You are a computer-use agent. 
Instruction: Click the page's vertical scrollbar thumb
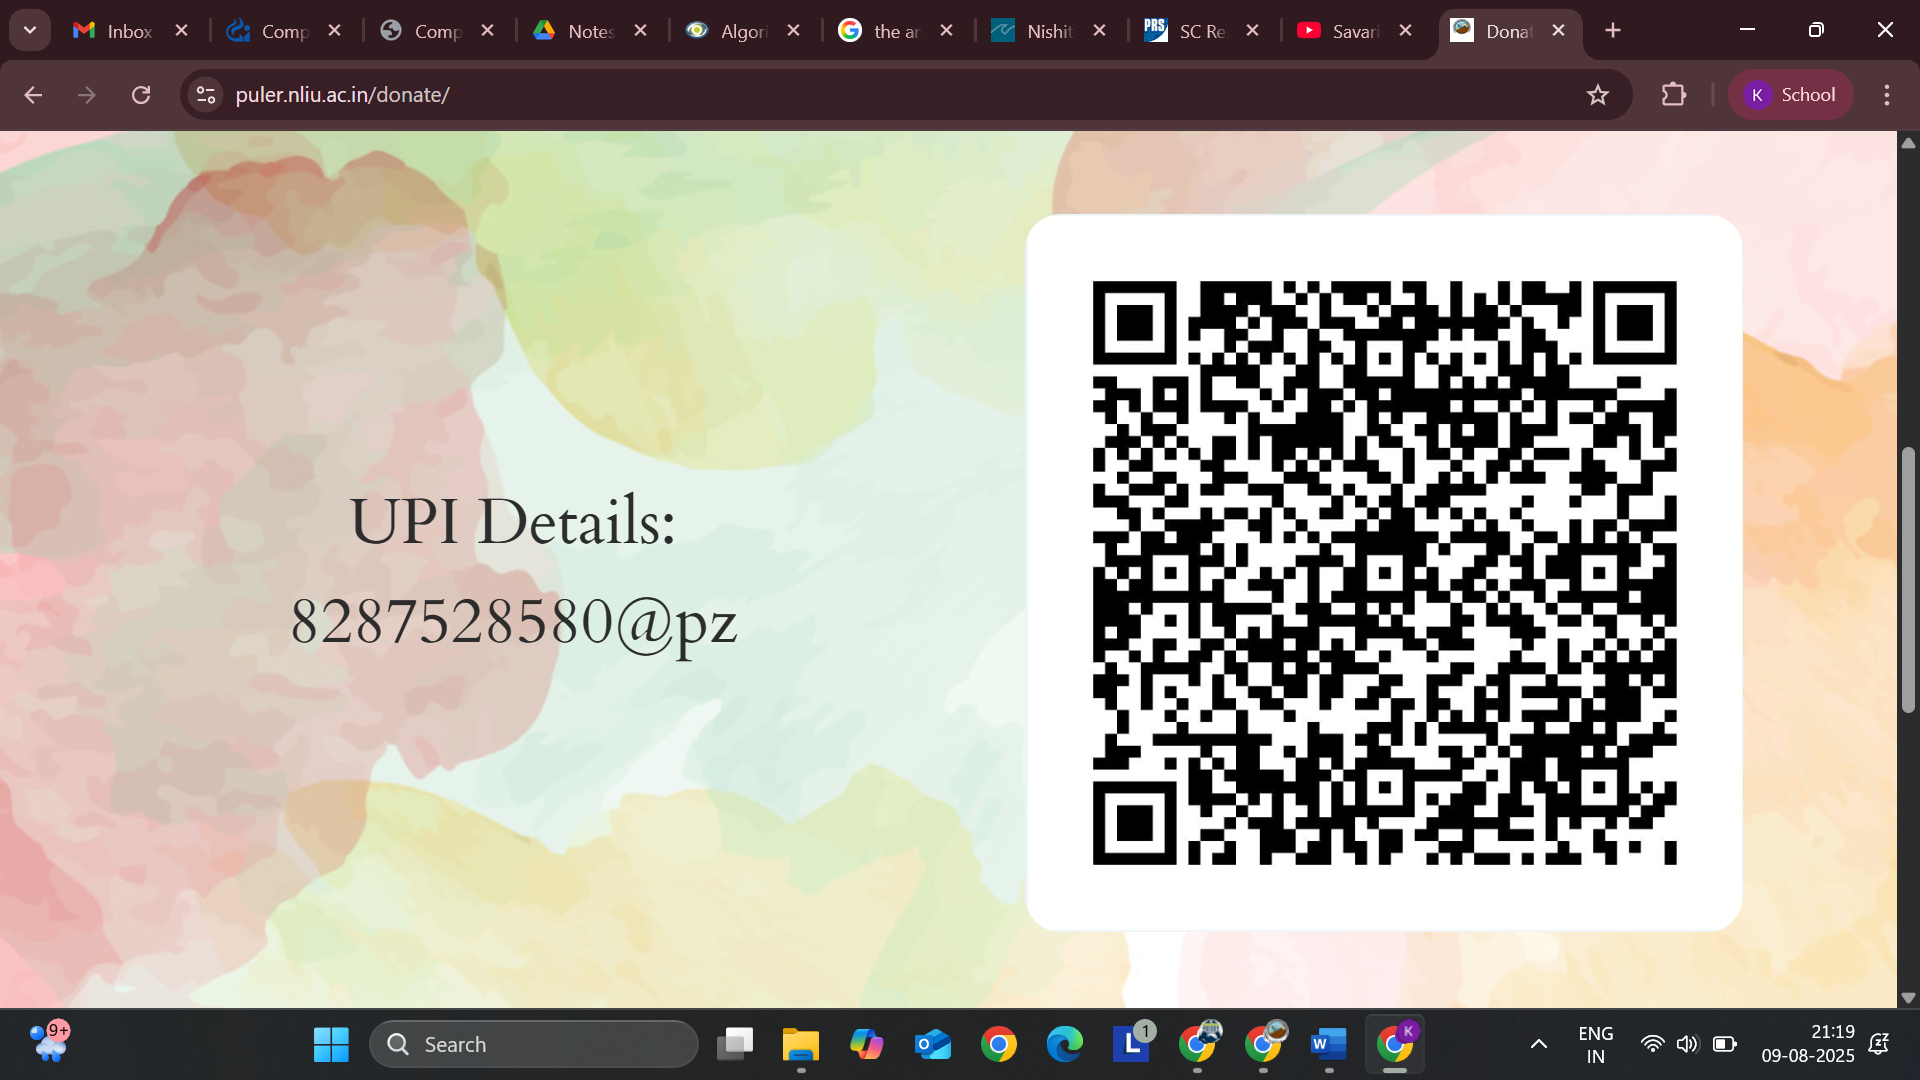[1908, 580]
